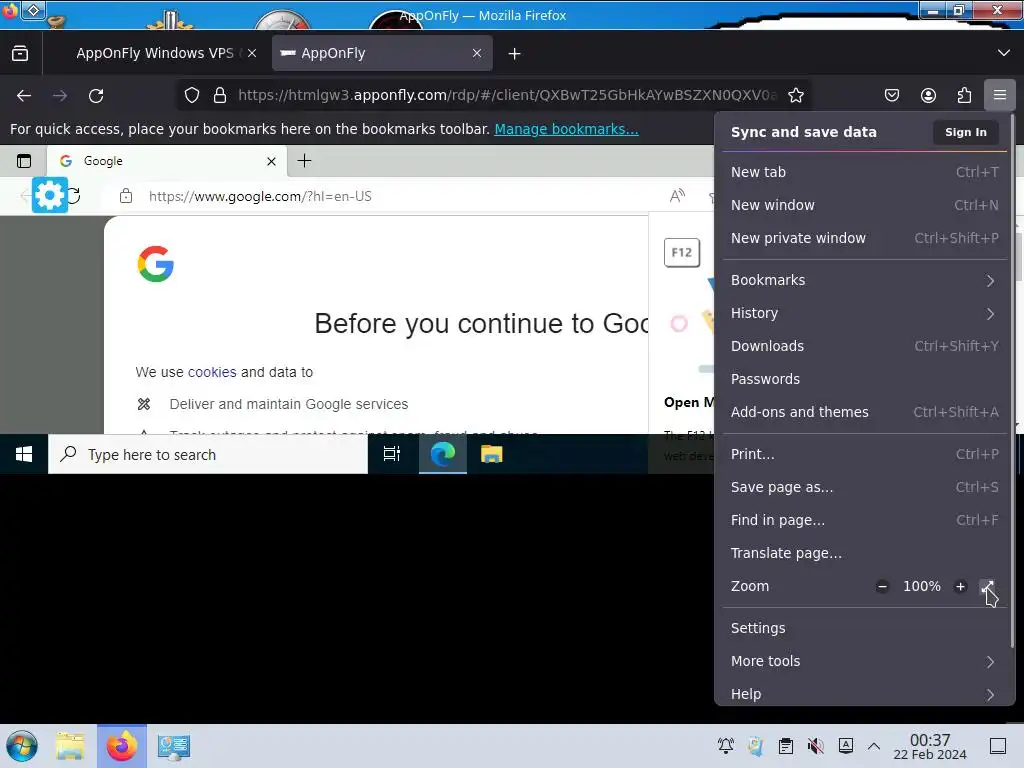Open the Manage bookmarks... link
The width and height of the screenshot is (1024, 768).
[x=566, y=129]
